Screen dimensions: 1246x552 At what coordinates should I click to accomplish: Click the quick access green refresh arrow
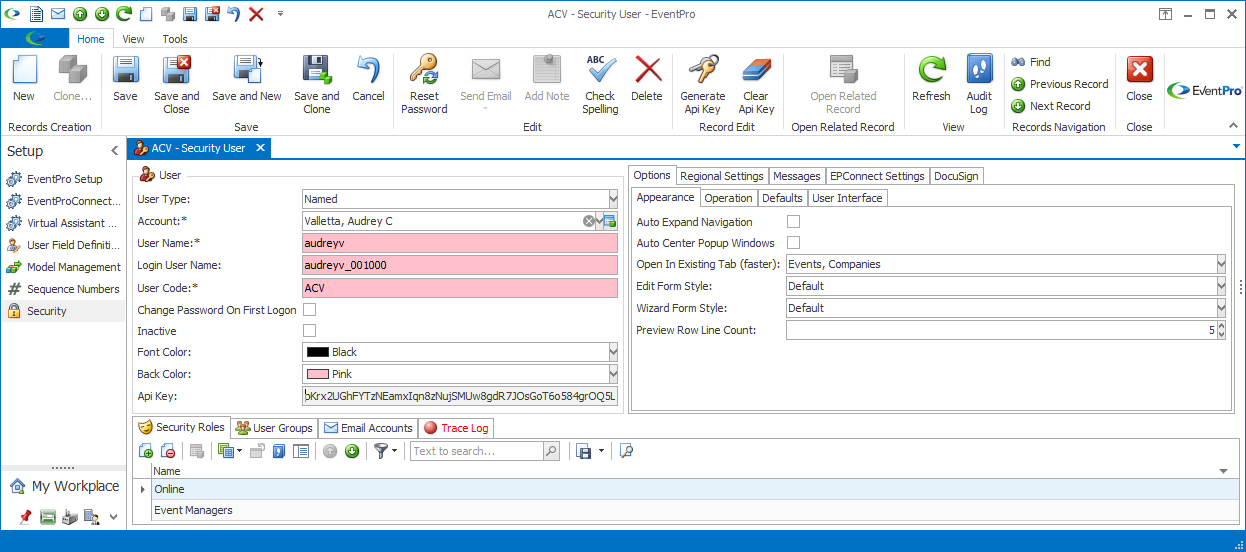coord(124,14)
